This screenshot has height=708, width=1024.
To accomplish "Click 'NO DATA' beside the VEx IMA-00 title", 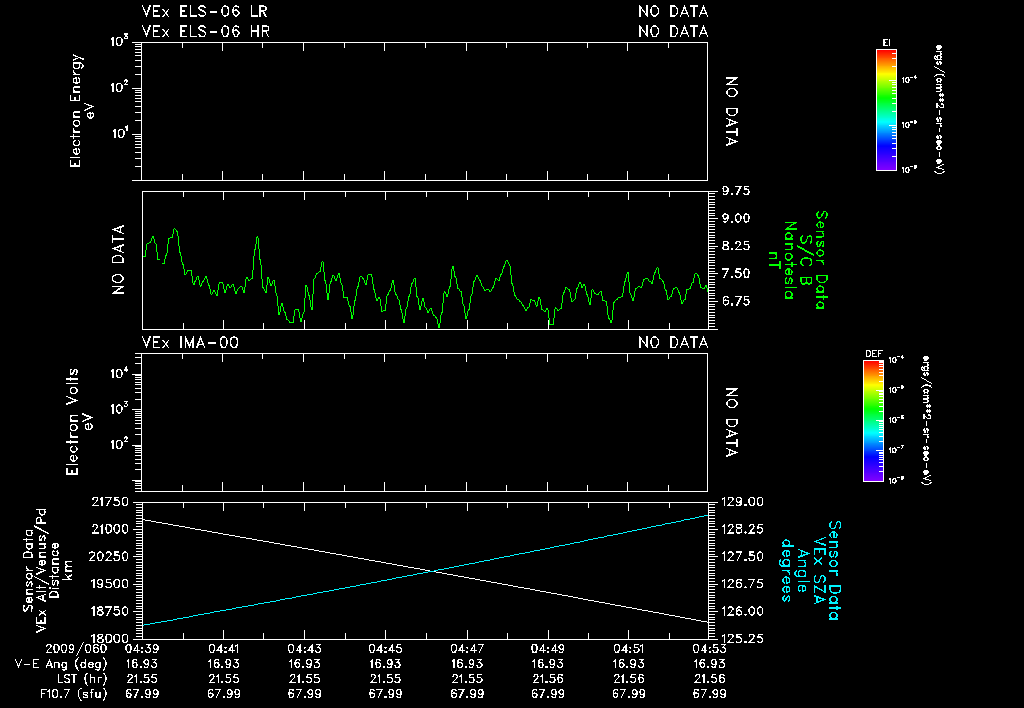I will click(x=673, y=342).
